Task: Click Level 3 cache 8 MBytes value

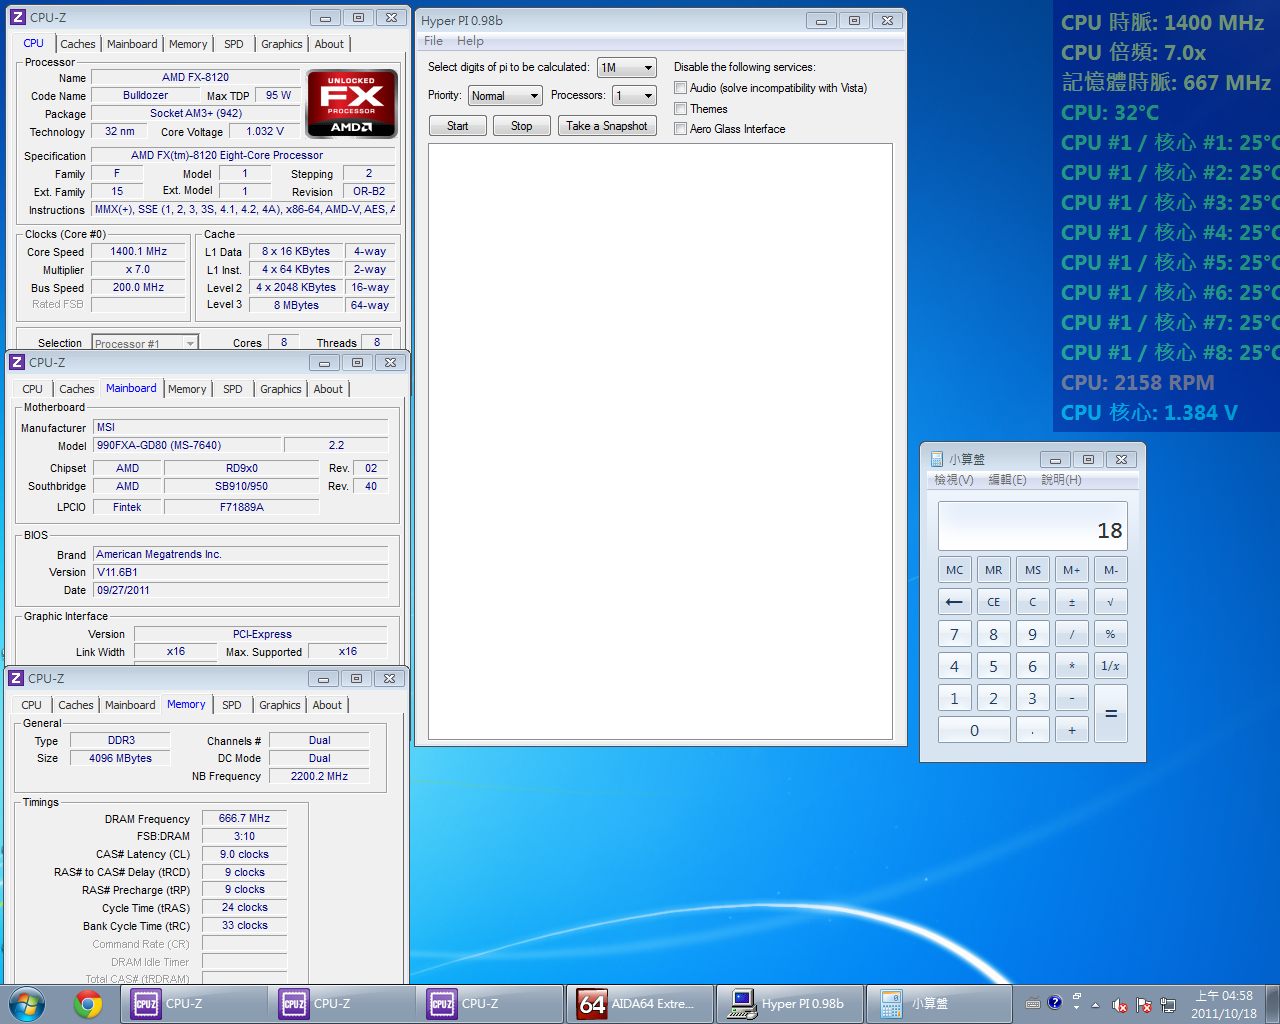Action: (296, 305)
